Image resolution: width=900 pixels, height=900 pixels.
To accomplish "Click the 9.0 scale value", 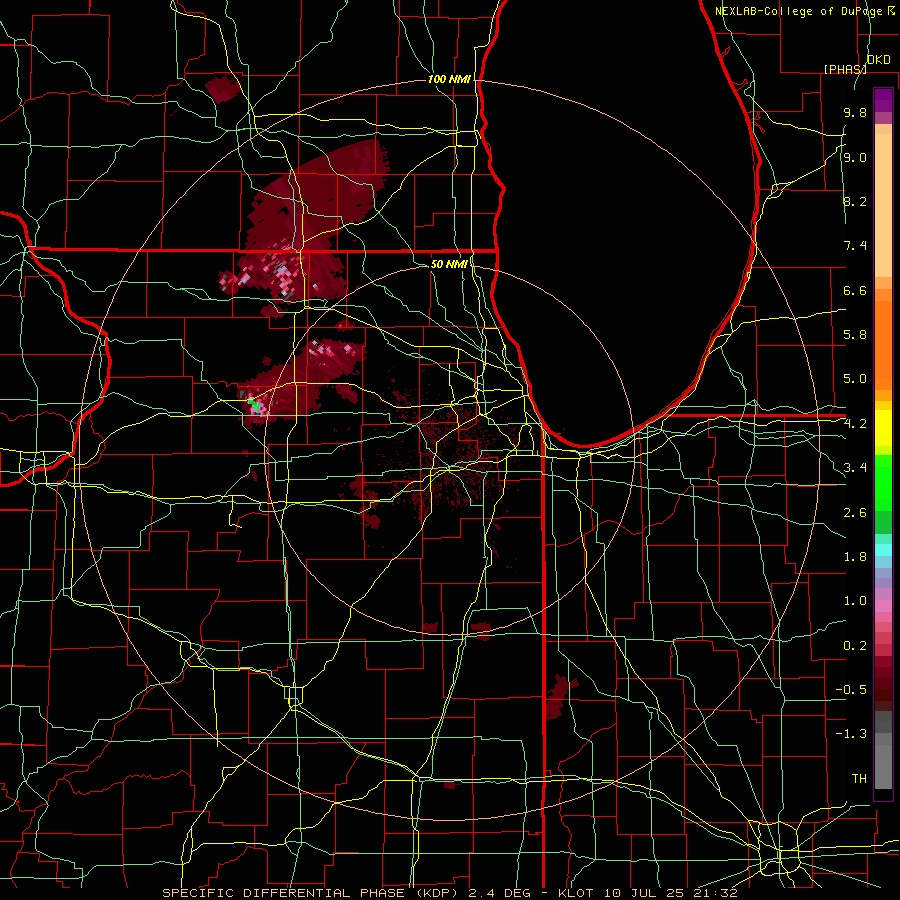I will click(855, 157).
